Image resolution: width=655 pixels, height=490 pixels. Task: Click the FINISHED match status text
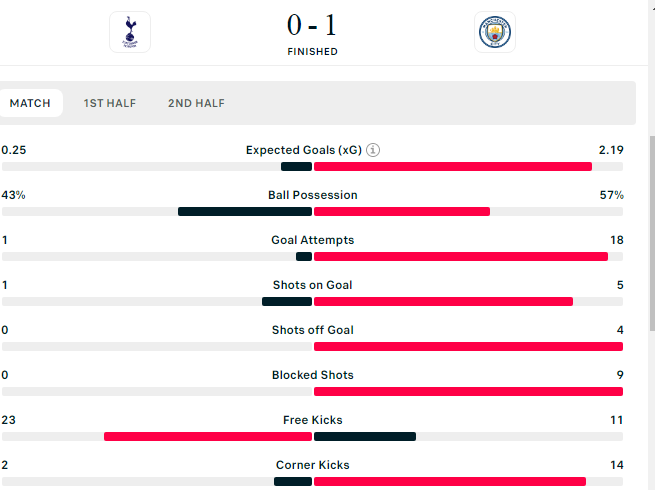[312, 51]
